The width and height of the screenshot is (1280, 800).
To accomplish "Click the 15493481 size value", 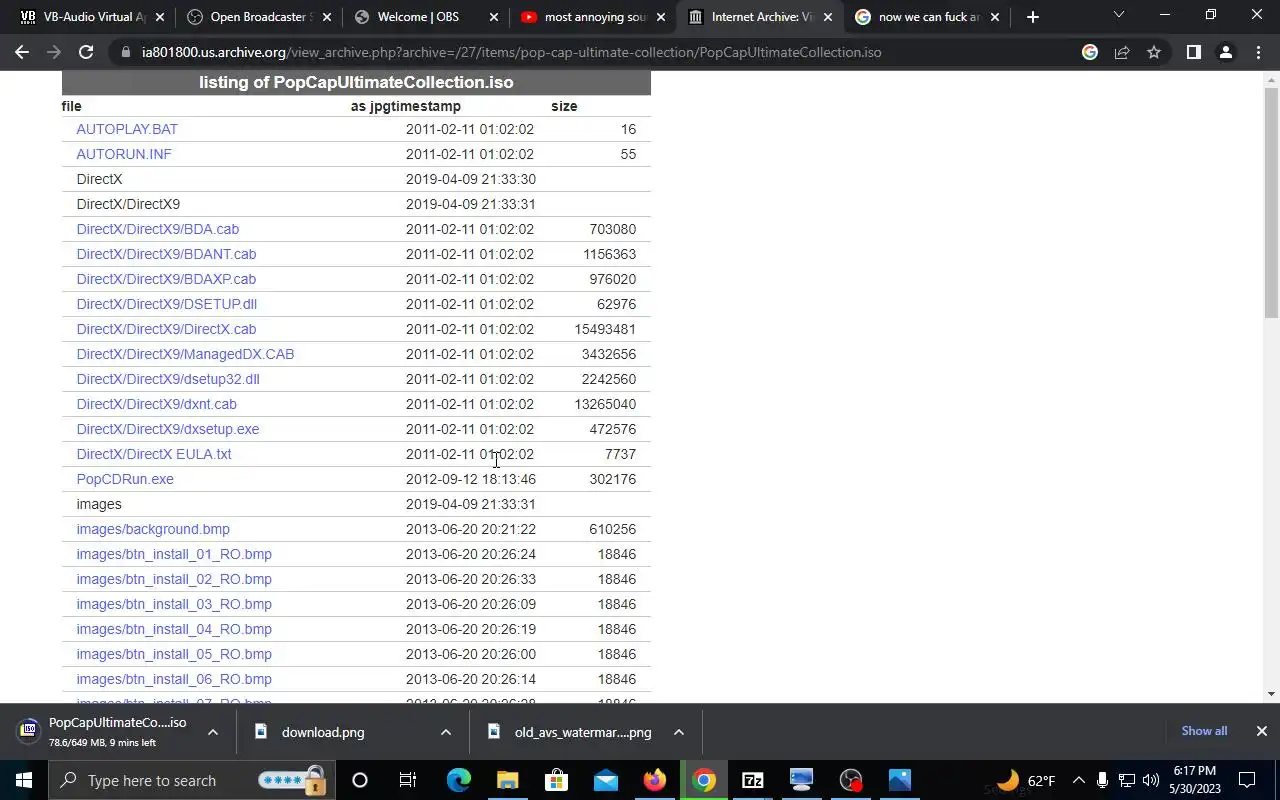I will pos(605,329).
